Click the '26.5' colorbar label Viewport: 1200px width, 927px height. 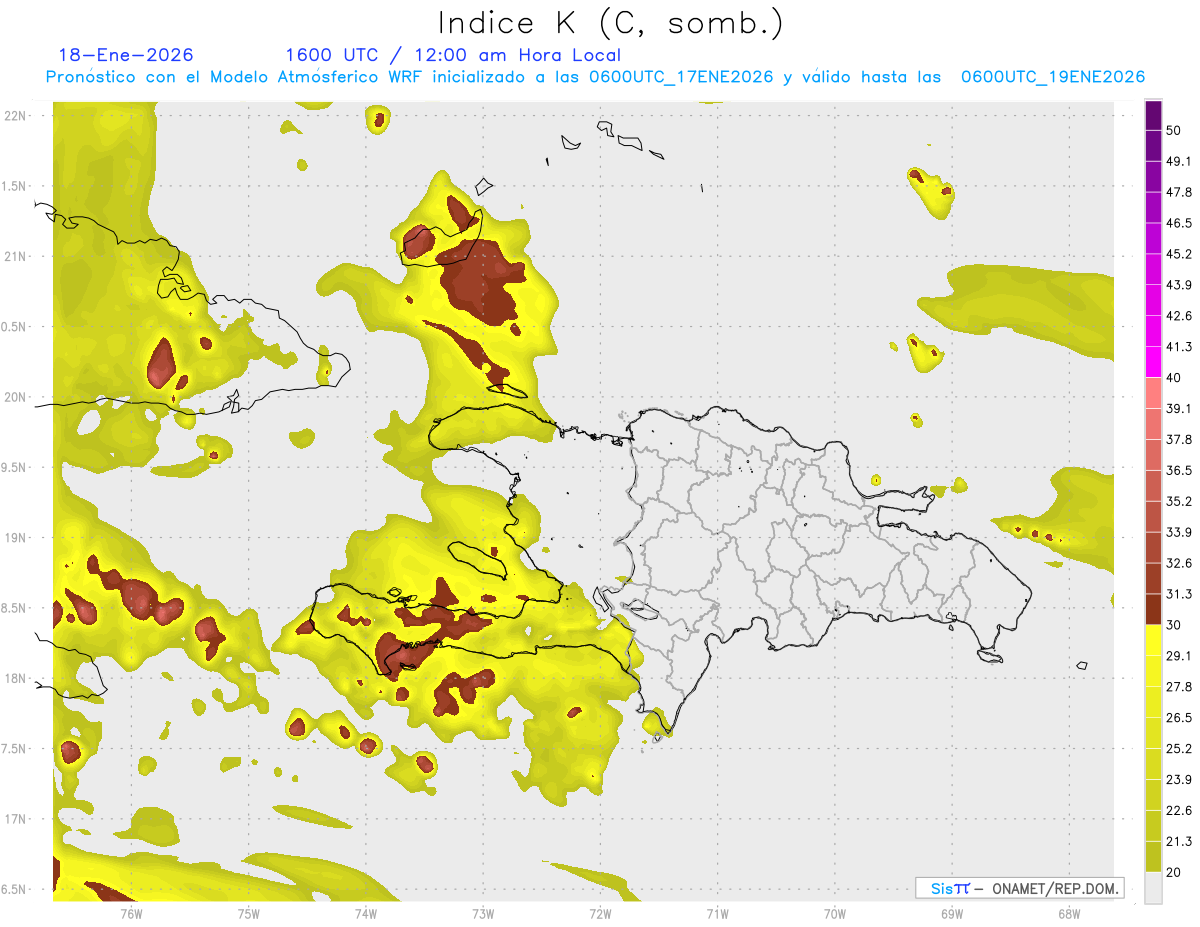(1180, 718)
